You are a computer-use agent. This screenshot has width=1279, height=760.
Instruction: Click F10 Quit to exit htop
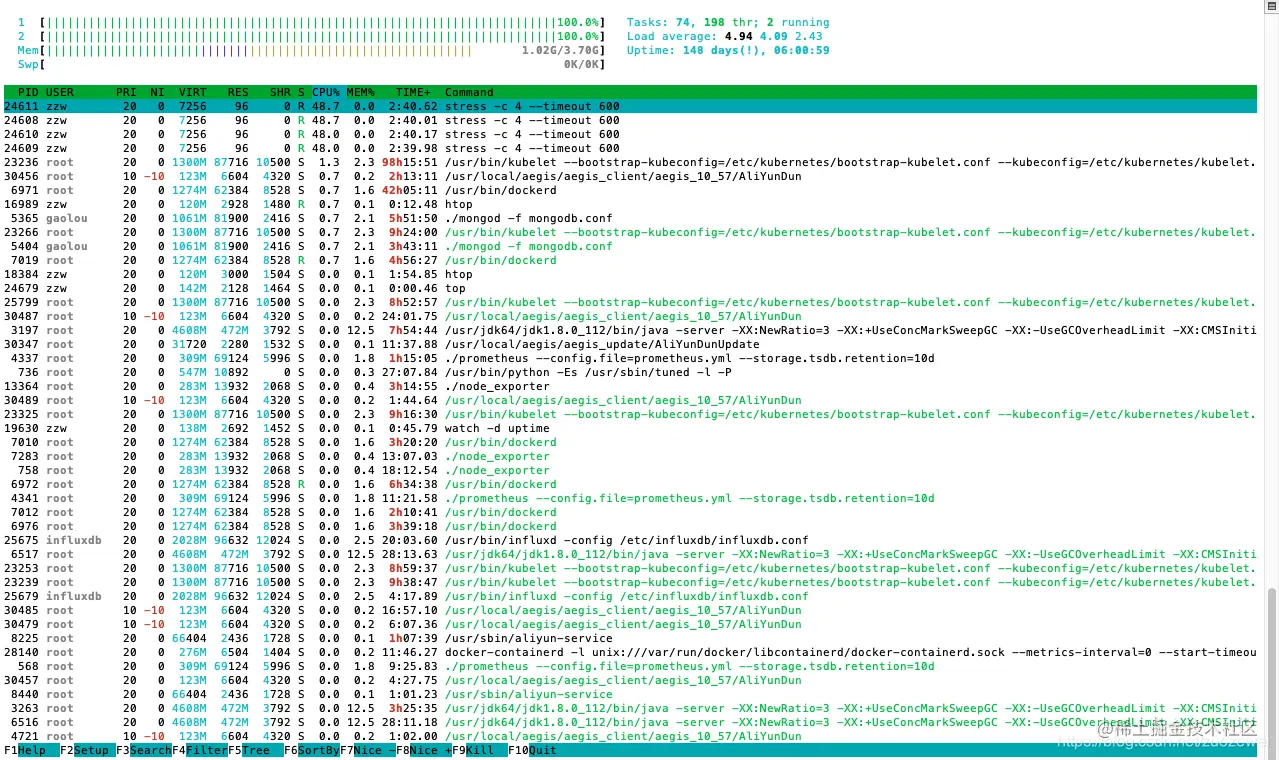coord(532,750)
